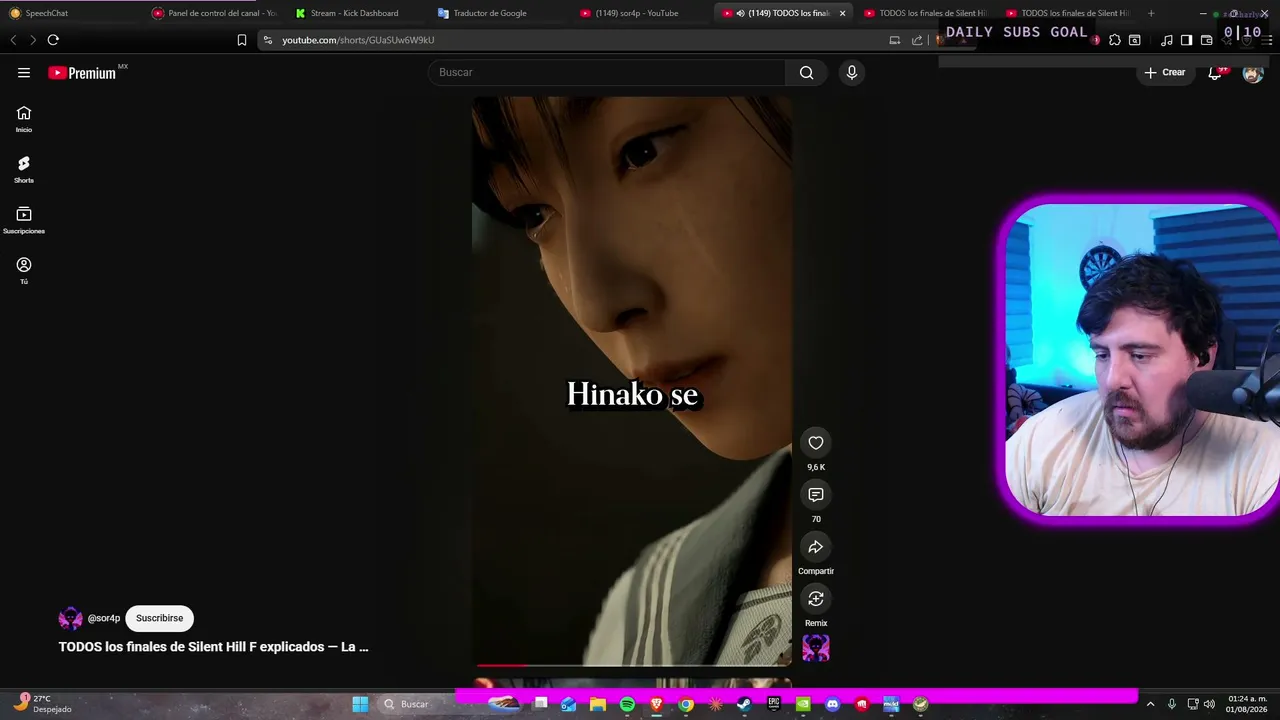Open the account avatar menu

click(x=1253, y=73)
